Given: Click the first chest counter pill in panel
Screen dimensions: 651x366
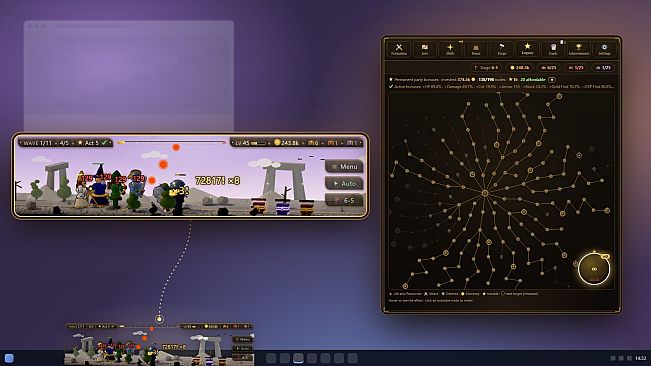Looking at the screenshot, I should [548, 68].
